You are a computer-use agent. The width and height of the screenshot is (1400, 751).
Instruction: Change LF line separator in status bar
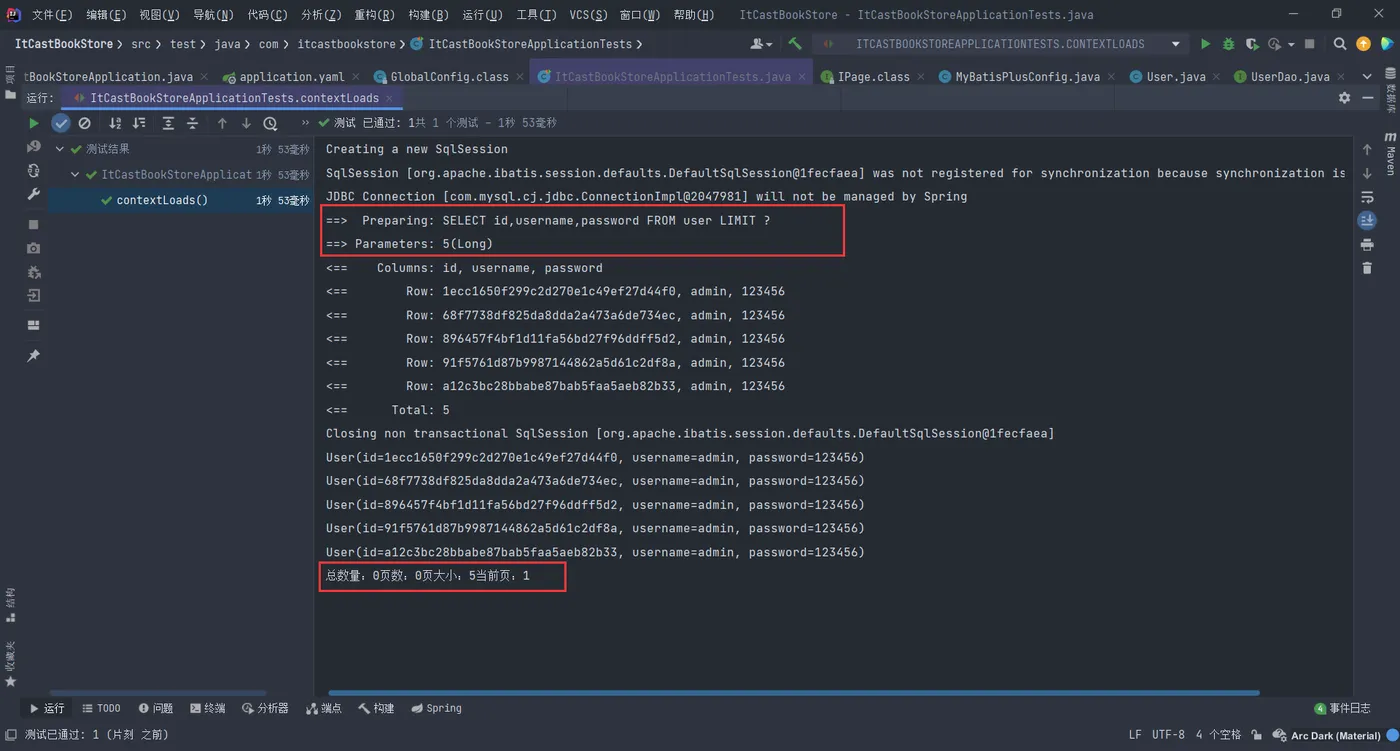click(1135, 735)
